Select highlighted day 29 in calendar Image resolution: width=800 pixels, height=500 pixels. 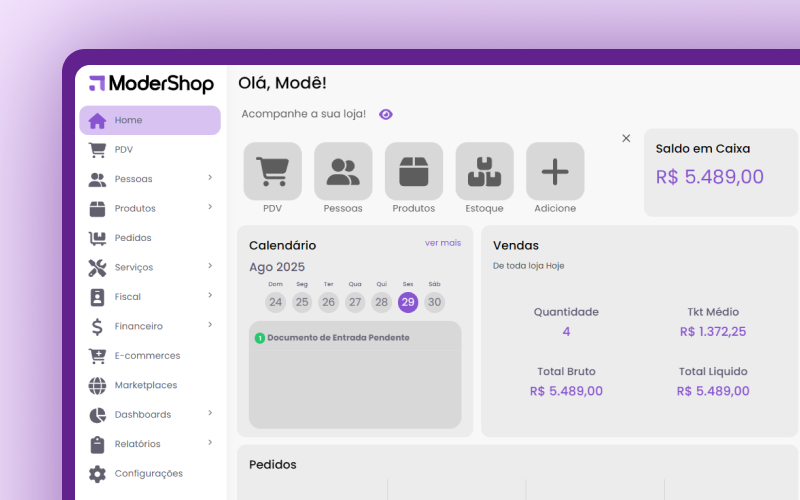pos(408,302)
